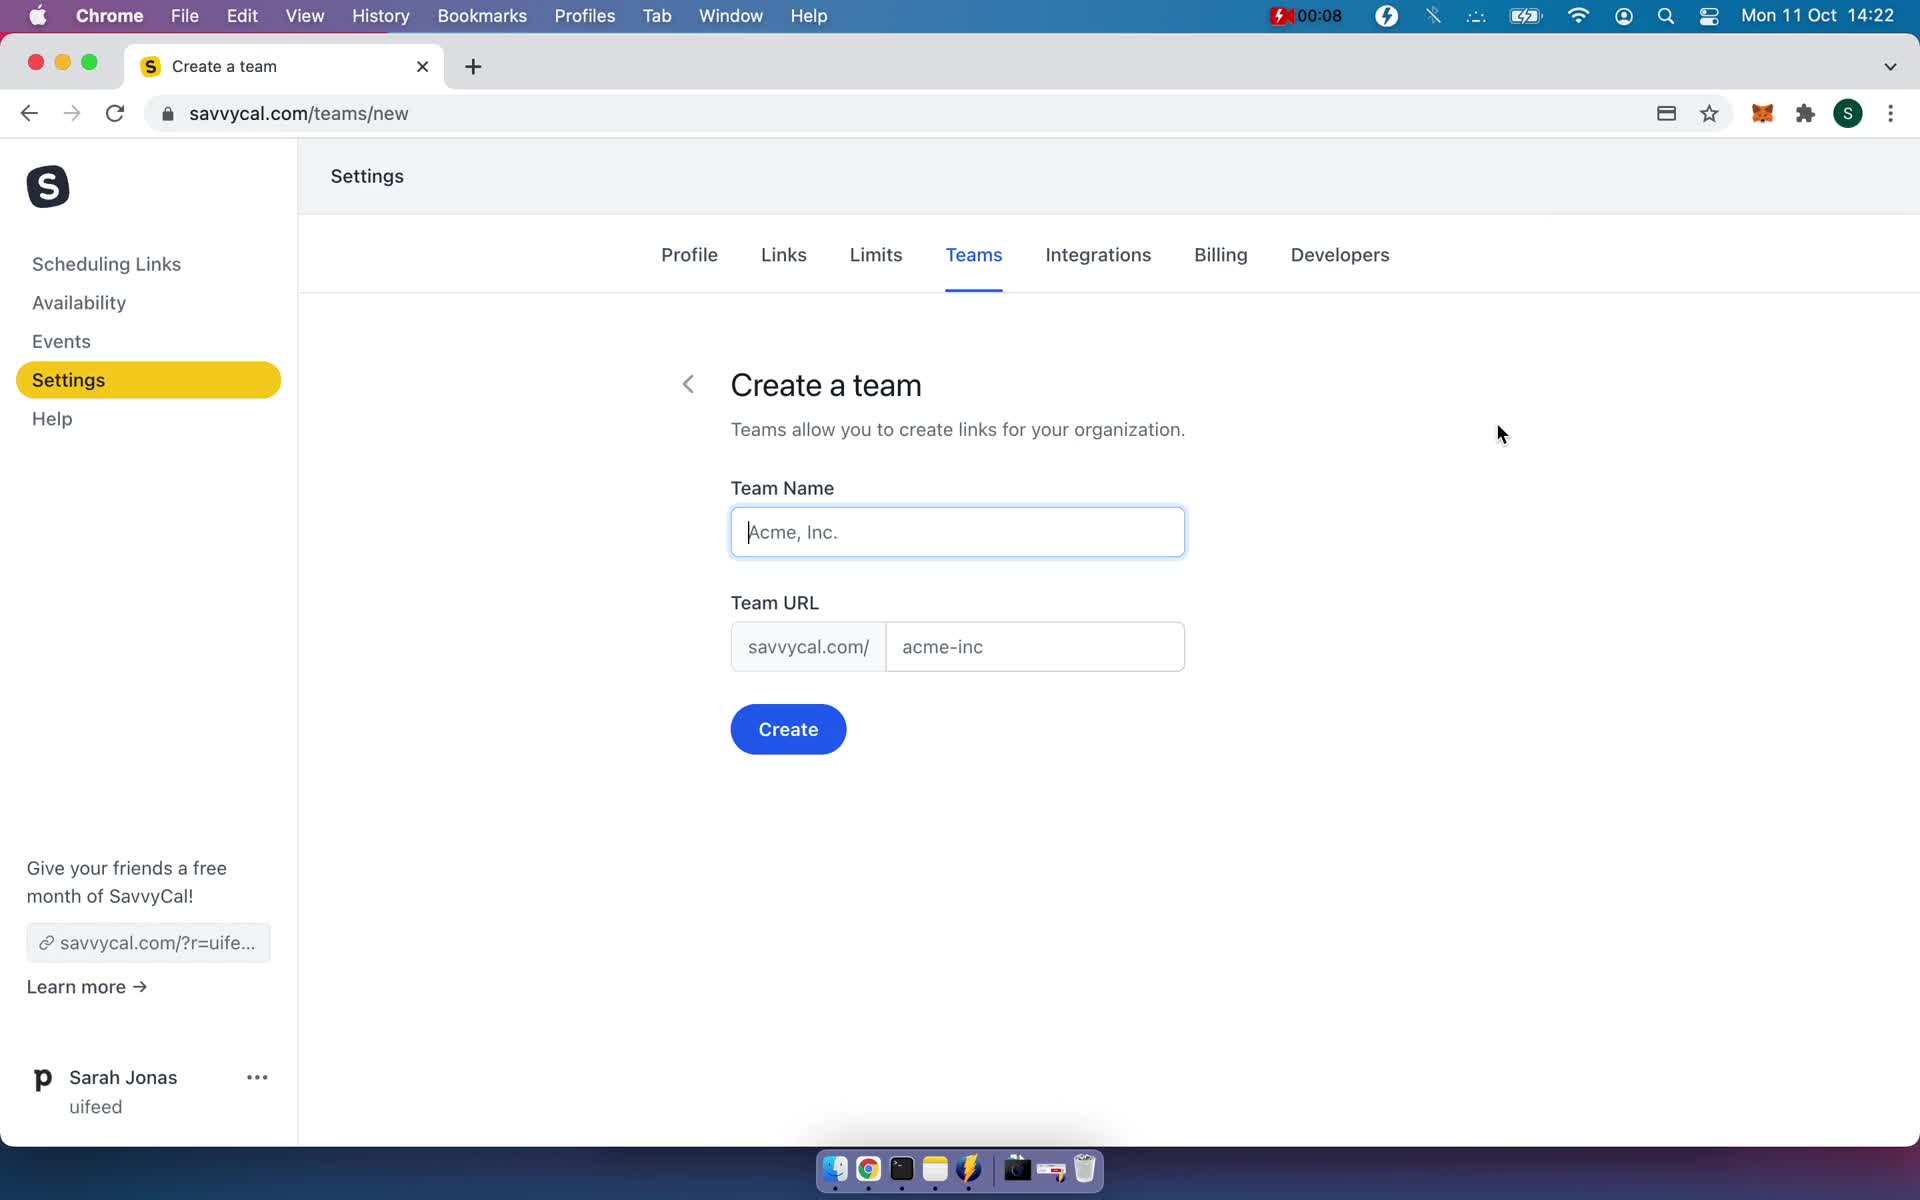Click the SavvyCal 'S' logo icon
The height and width of the screenshot is (1200, 1920).
tap(47, 187)
